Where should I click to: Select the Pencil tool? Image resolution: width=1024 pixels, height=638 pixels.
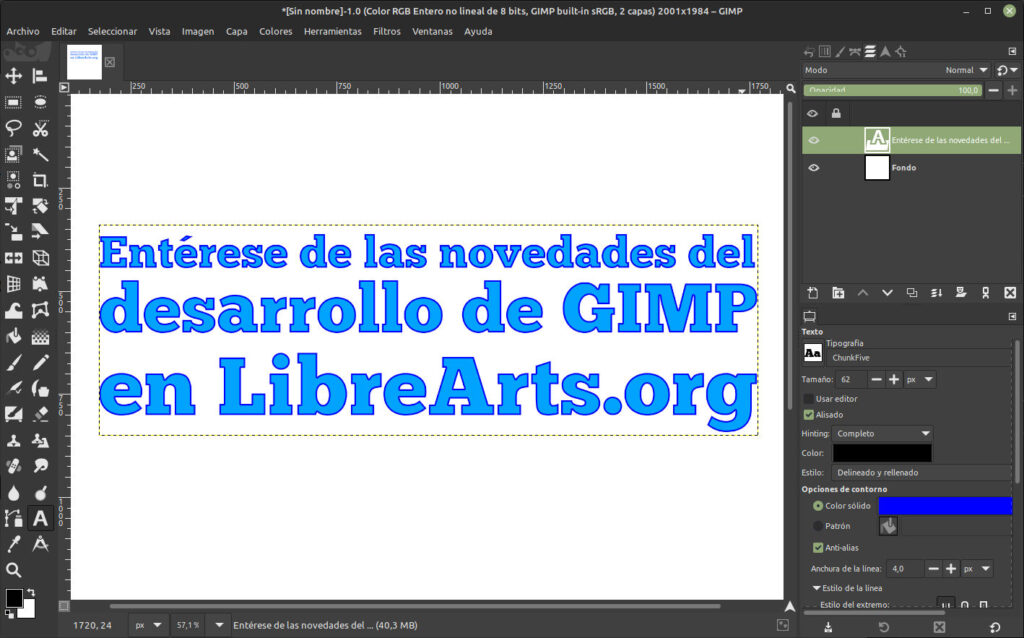40,362
